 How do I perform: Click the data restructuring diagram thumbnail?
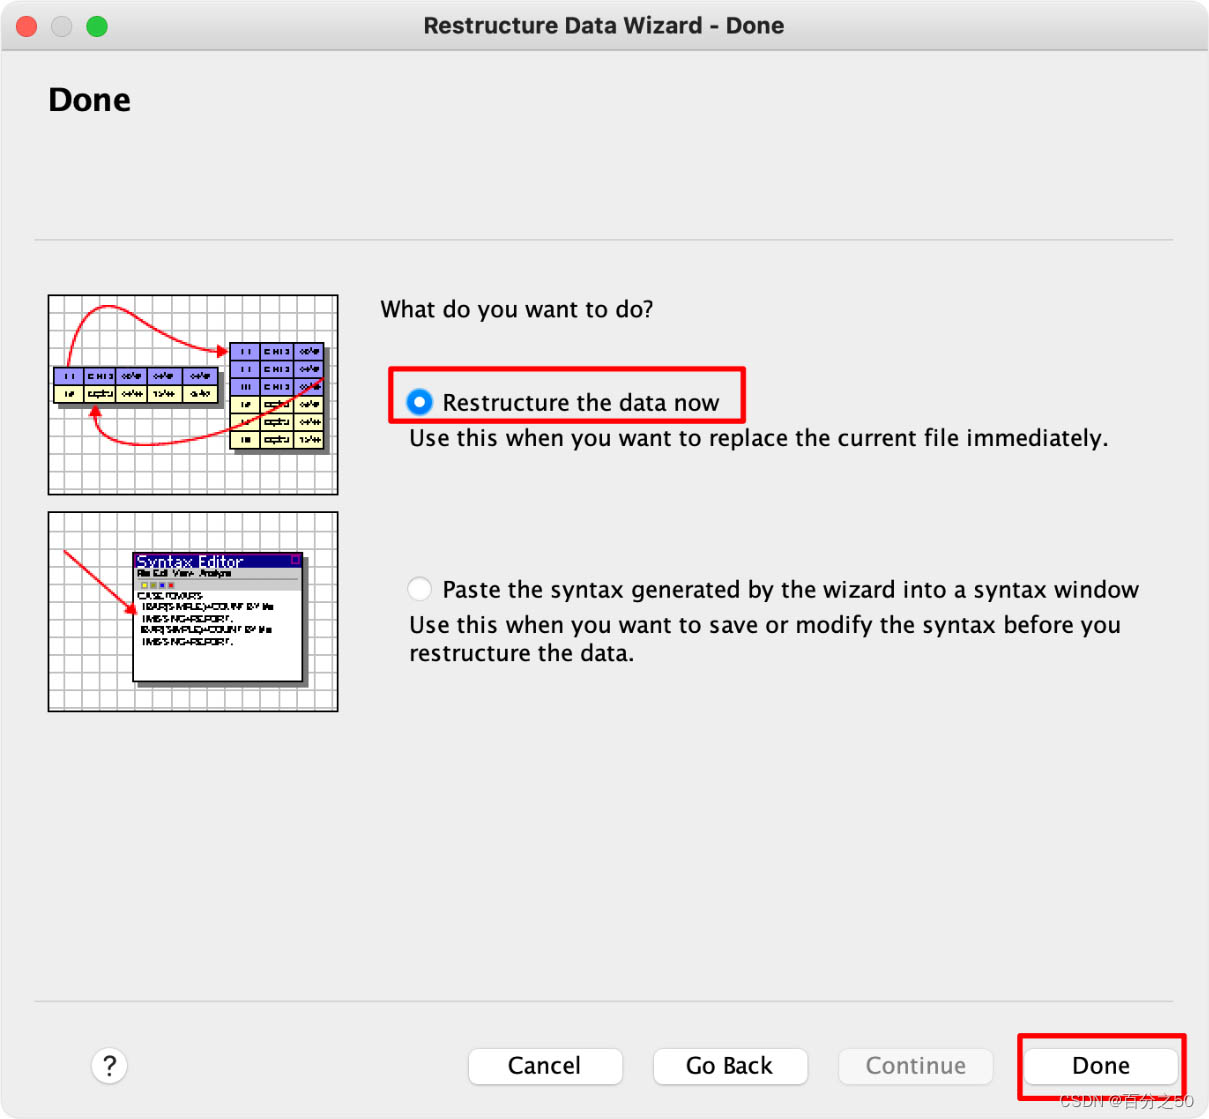click(193, 395)
